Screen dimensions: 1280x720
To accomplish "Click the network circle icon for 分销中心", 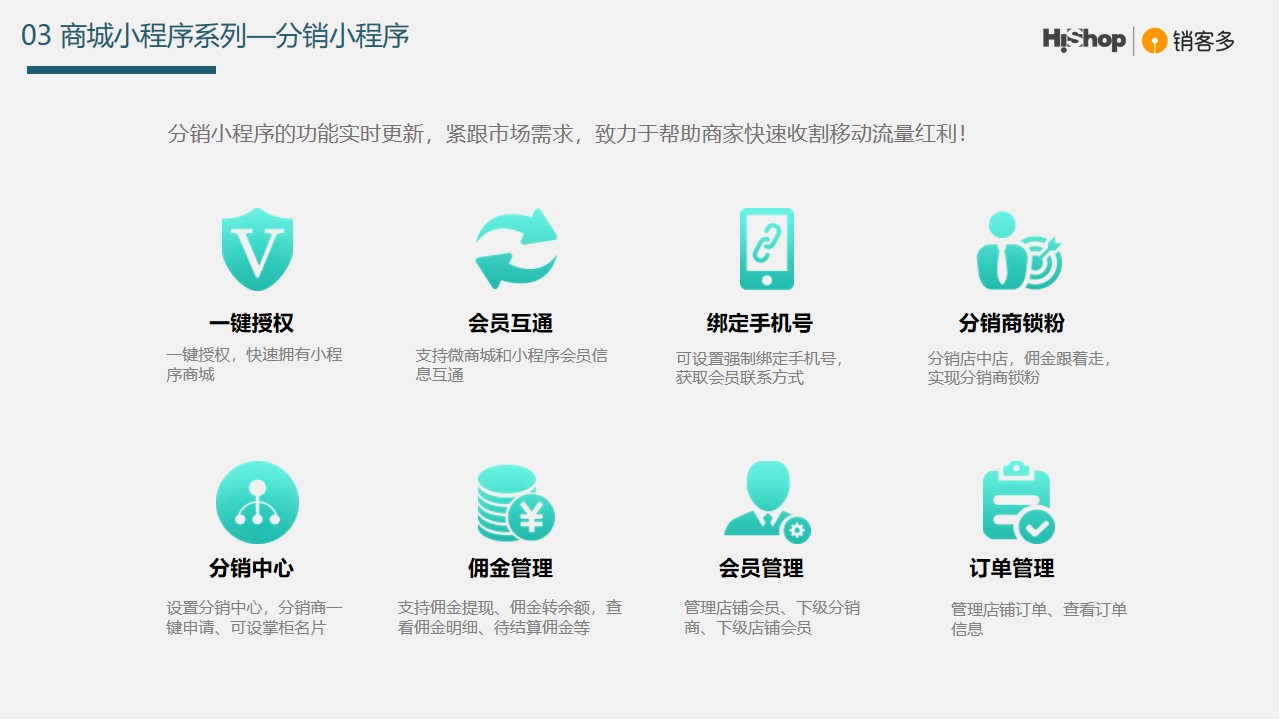I will 257,502.
